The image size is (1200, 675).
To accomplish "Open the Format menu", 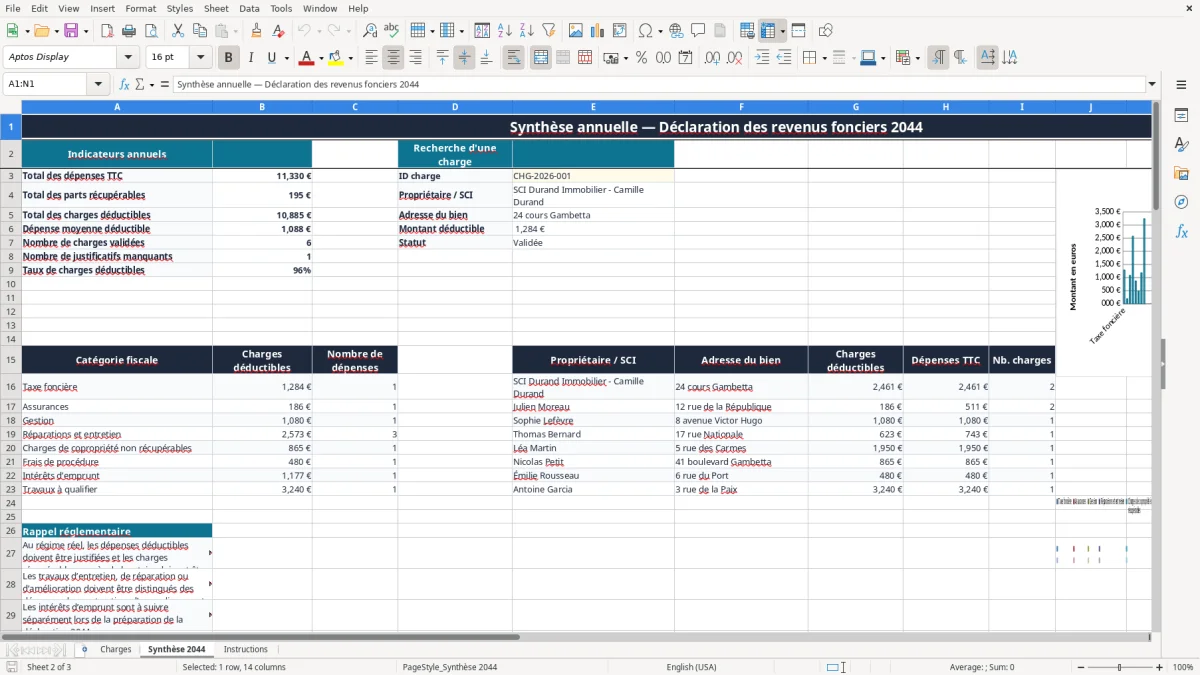I will click(140, 8).
